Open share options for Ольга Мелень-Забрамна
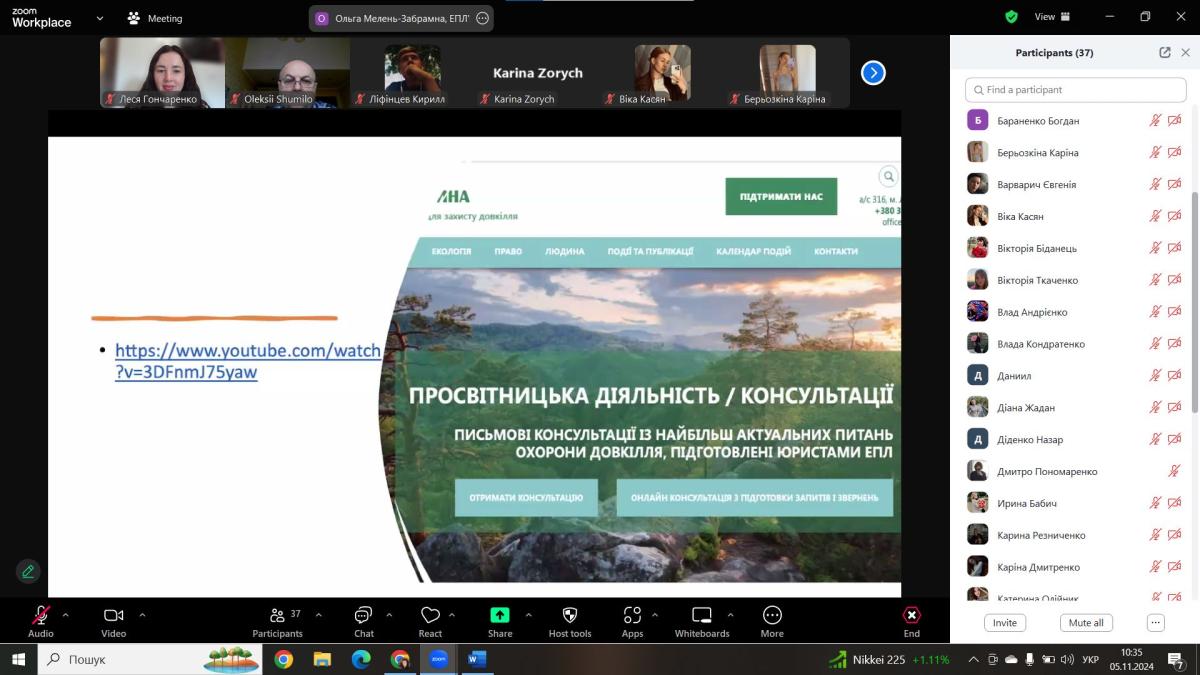 pos(483,18)
